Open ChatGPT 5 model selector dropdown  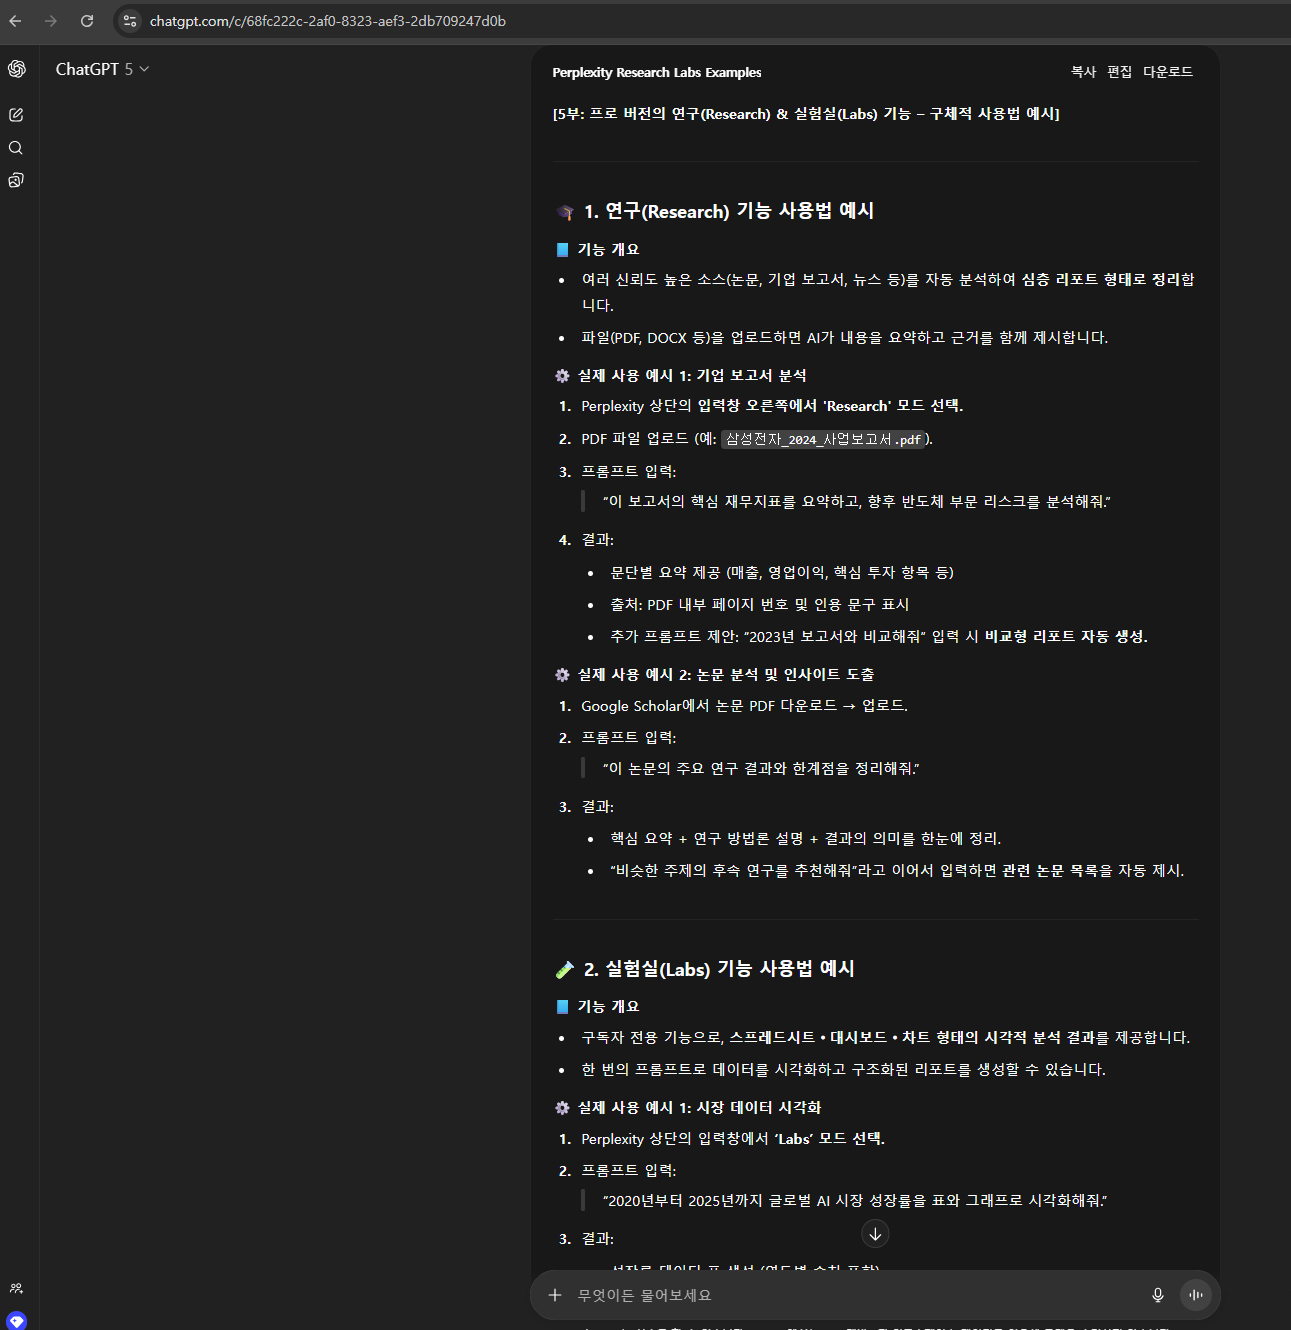pyautogui.click(x=102, y=69)
